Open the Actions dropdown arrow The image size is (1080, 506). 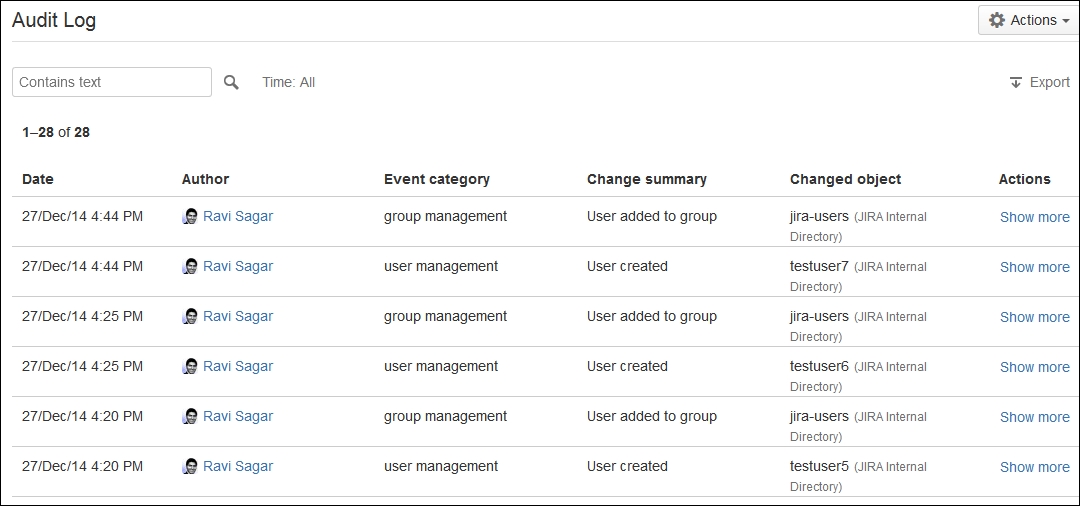click(x=1066, y=21)
